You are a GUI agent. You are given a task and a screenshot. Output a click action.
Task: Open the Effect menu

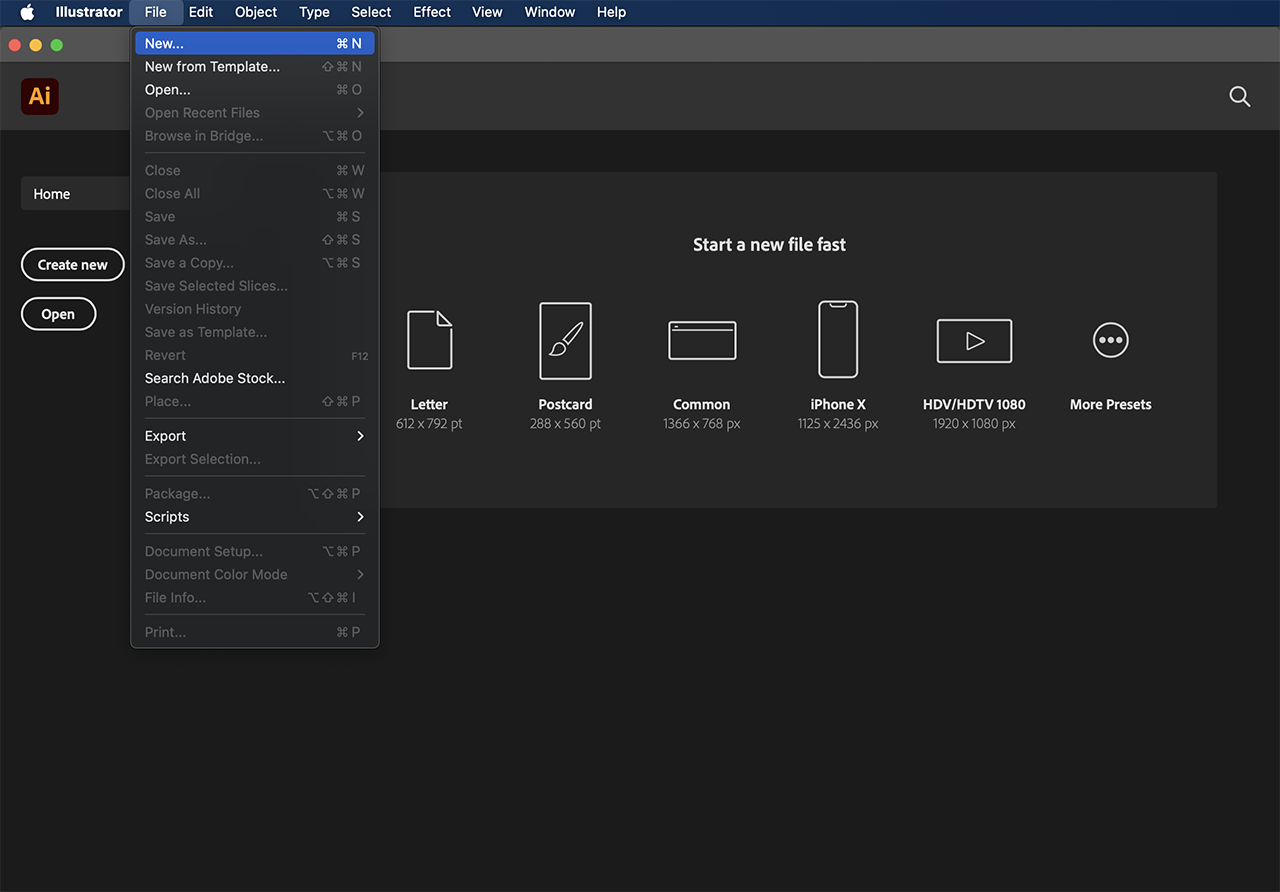[x=432, y=12]
